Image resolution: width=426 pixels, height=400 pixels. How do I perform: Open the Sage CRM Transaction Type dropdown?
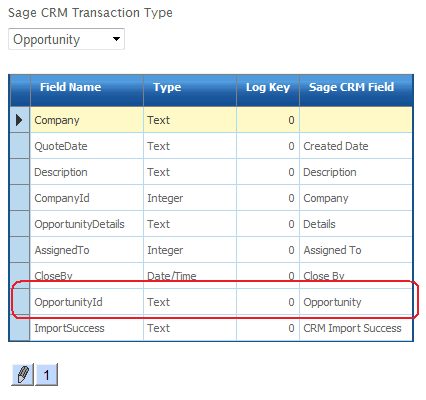[66, 39]
